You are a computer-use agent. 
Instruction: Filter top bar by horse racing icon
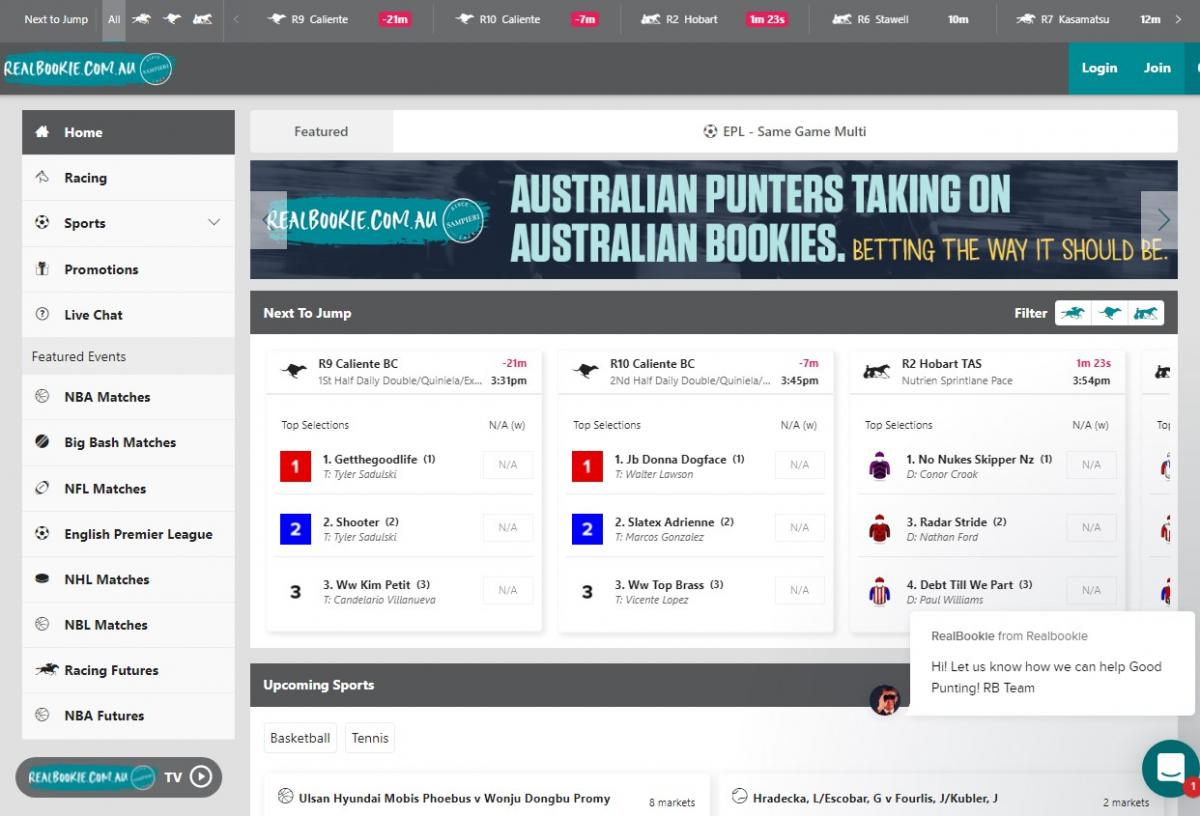pos(141,19)
